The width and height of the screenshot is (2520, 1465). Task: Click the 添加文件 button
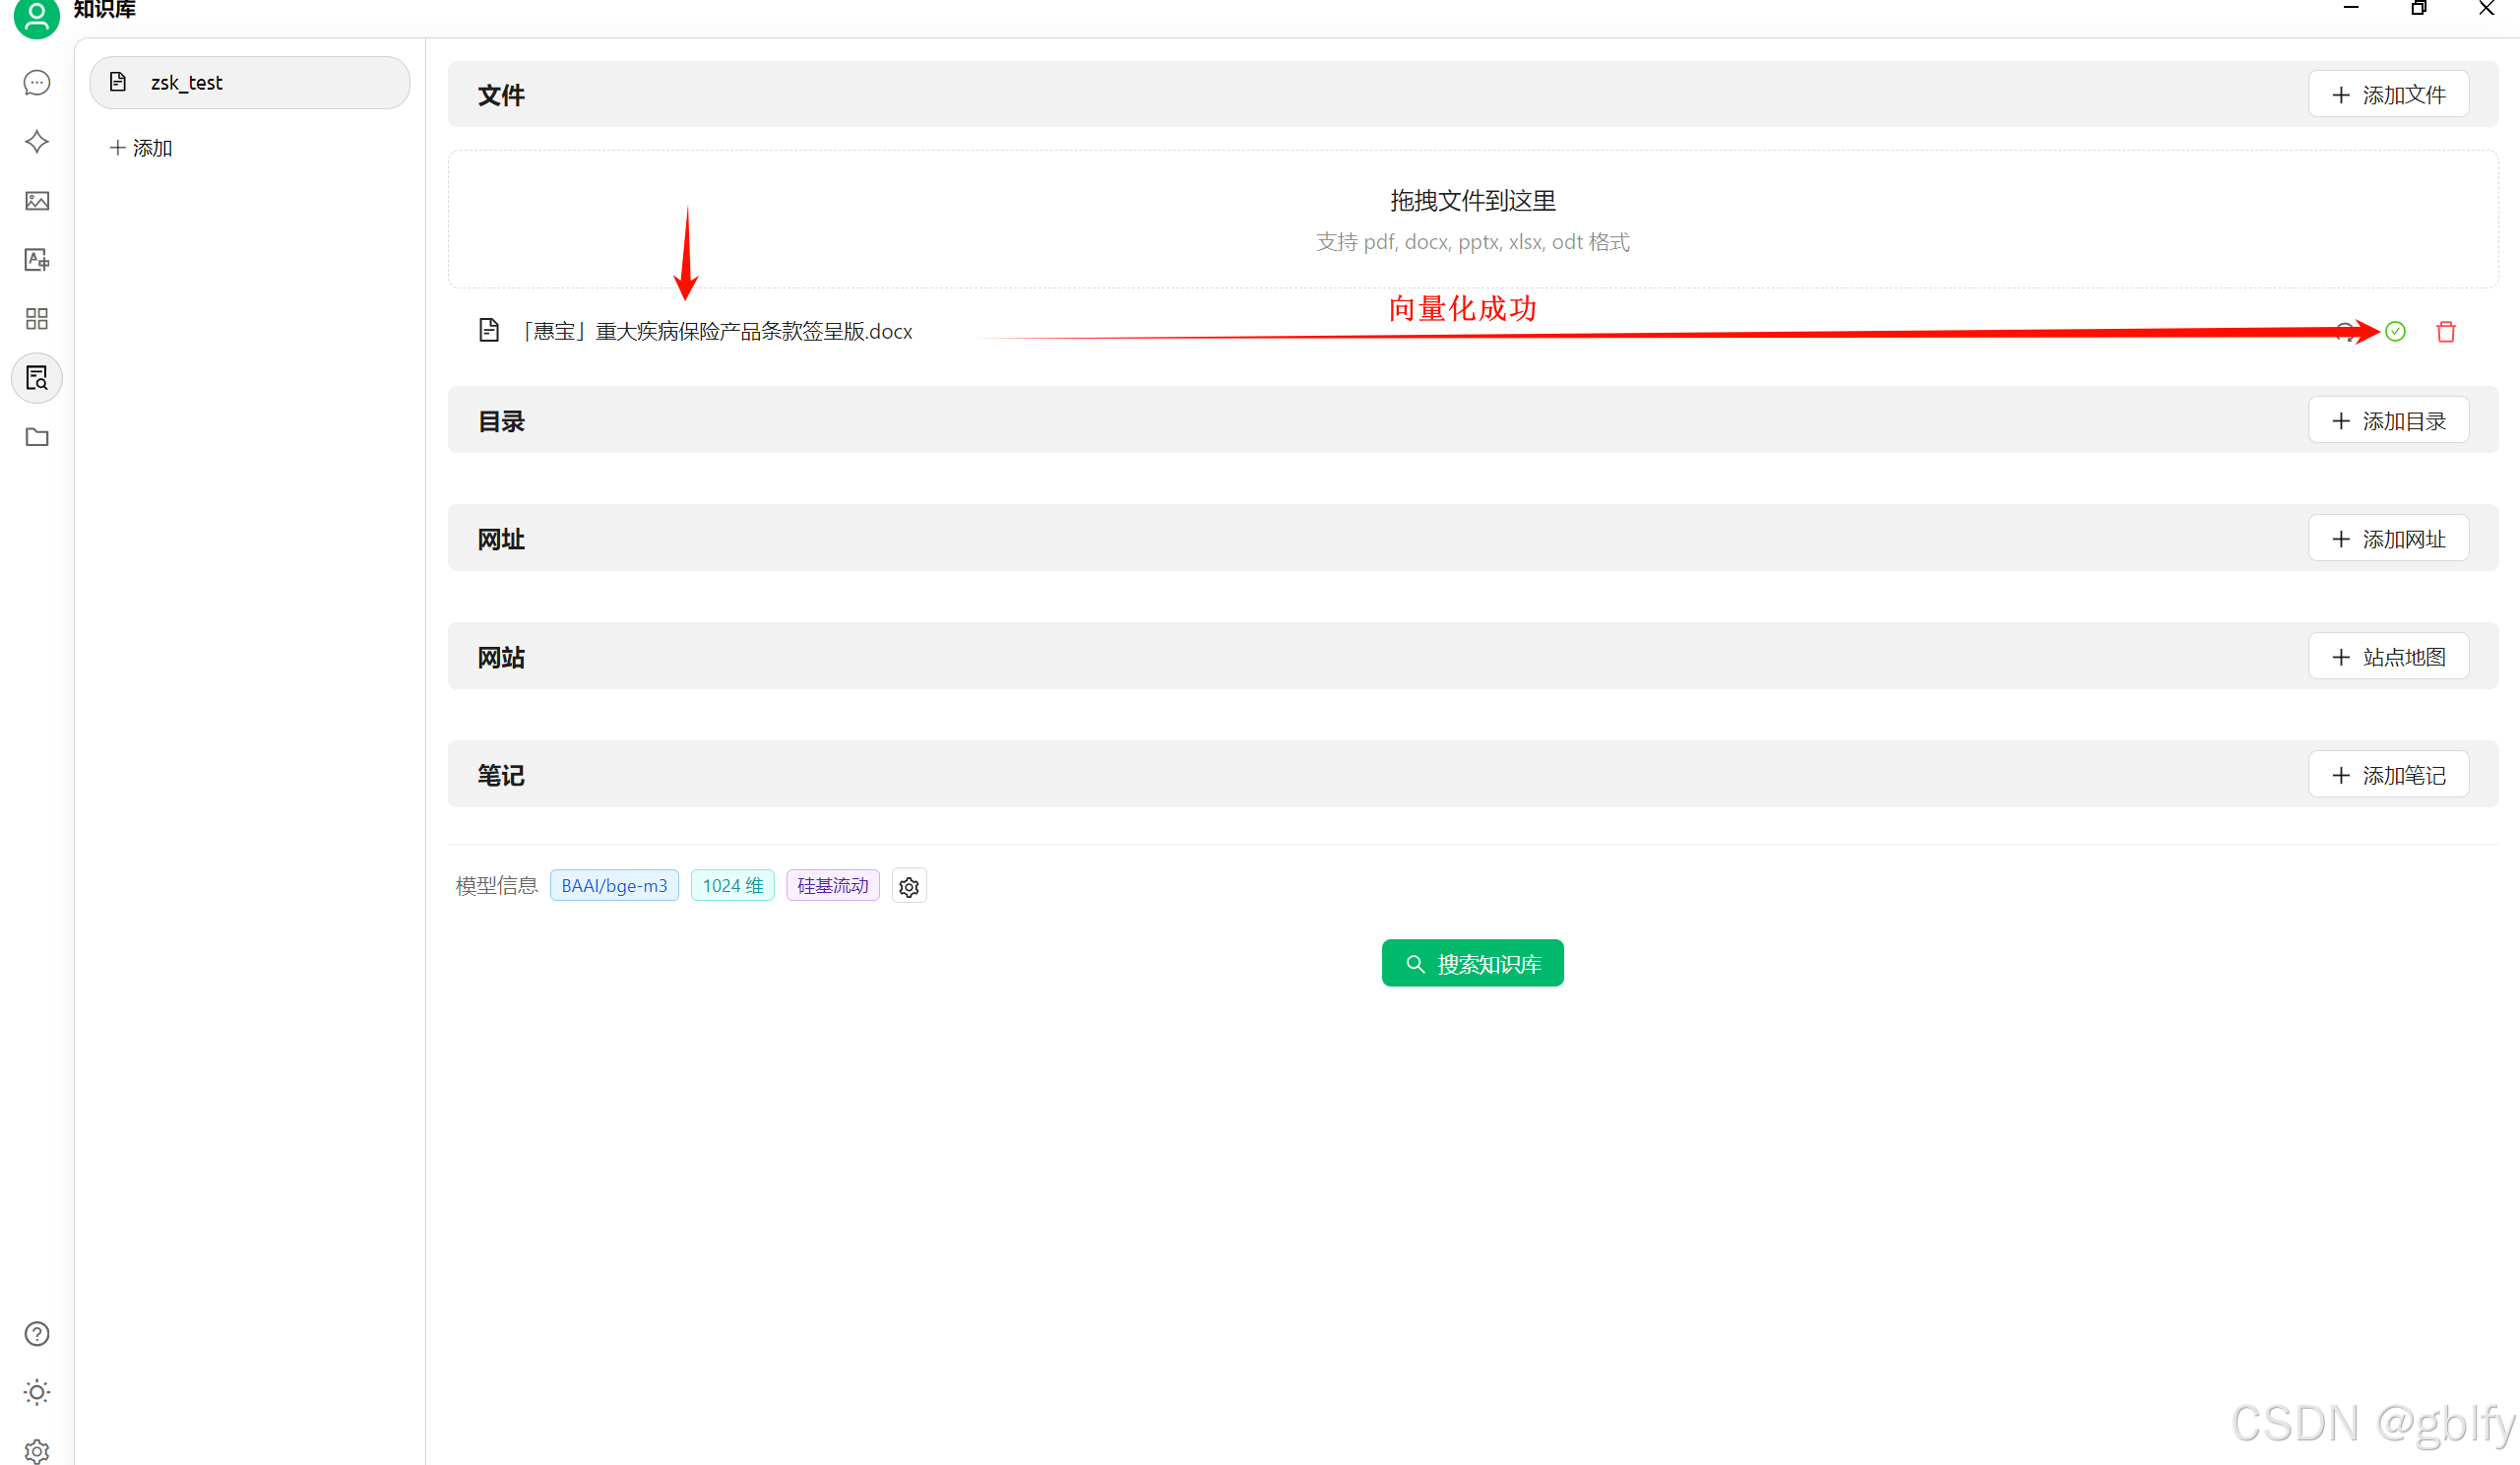2388,95
